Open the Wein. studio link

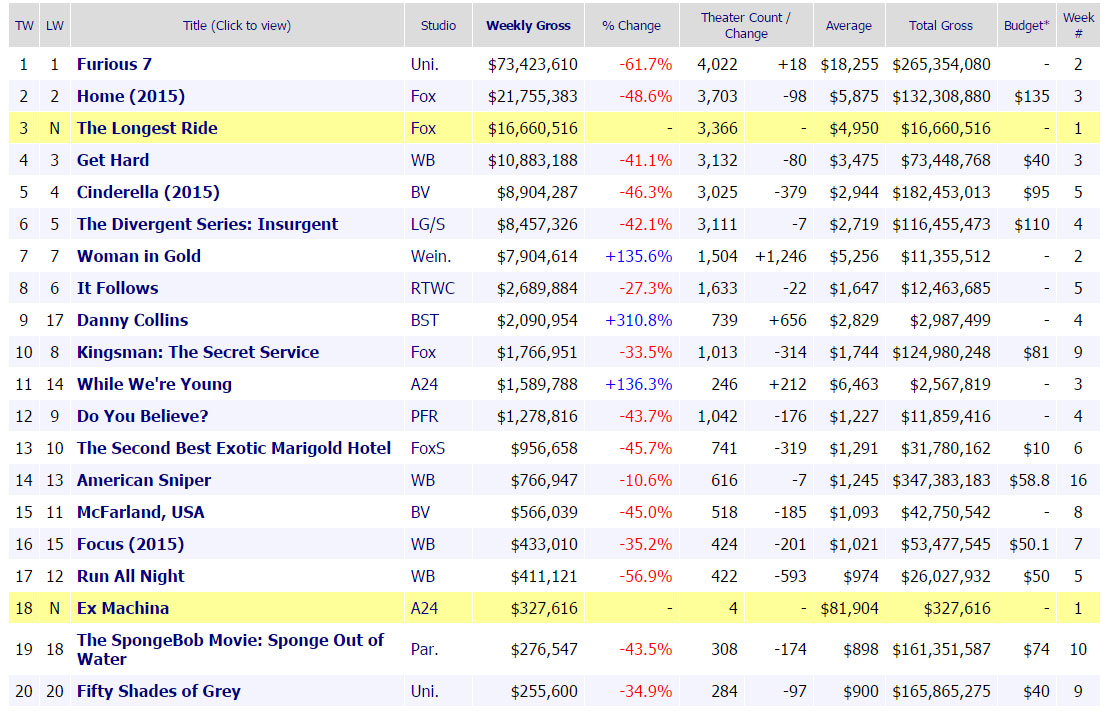pyautogui.click(x=430, y=256)
